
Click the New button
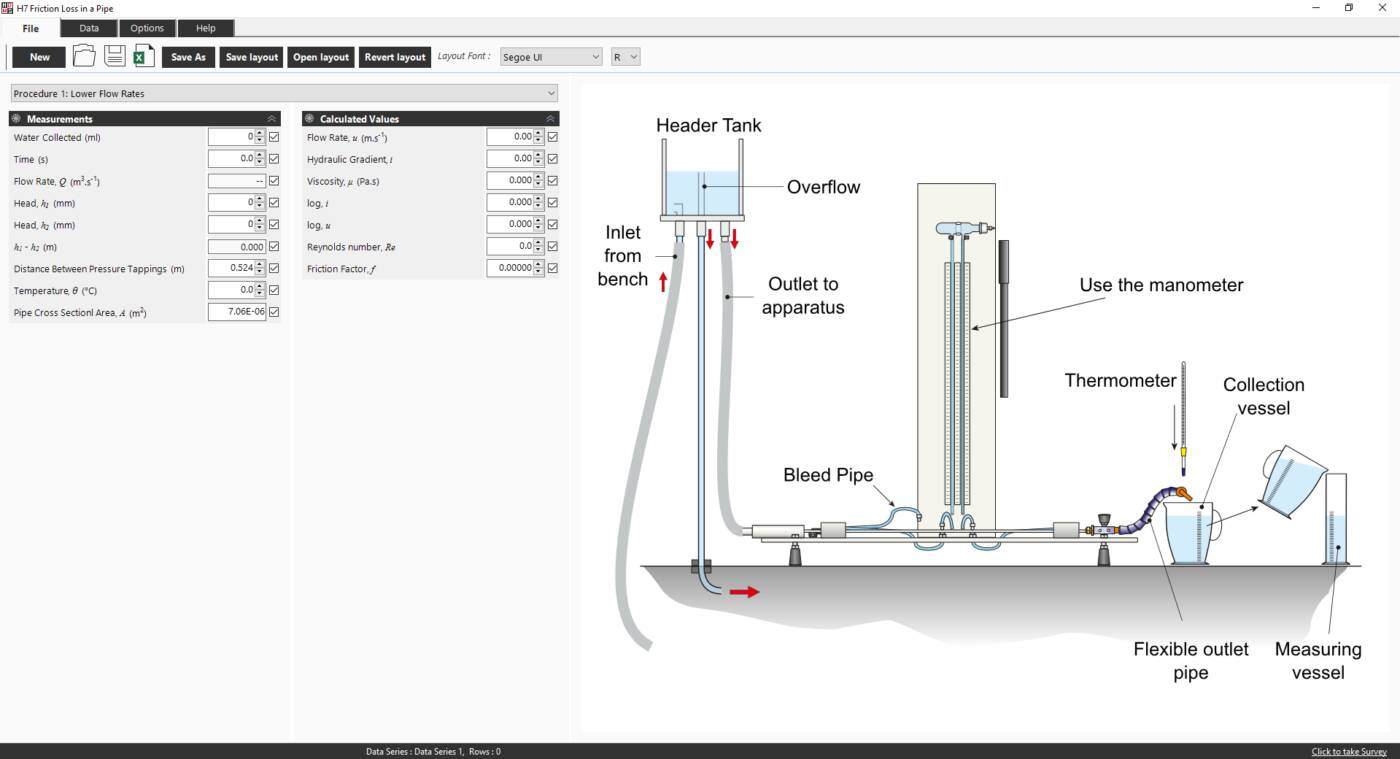[39, 57]
